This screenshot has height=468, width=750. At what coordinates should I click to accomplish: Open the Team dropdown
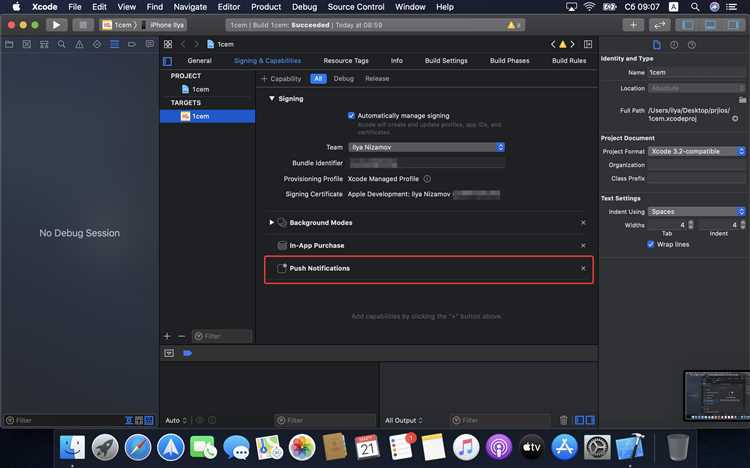(x=427, y=147)
